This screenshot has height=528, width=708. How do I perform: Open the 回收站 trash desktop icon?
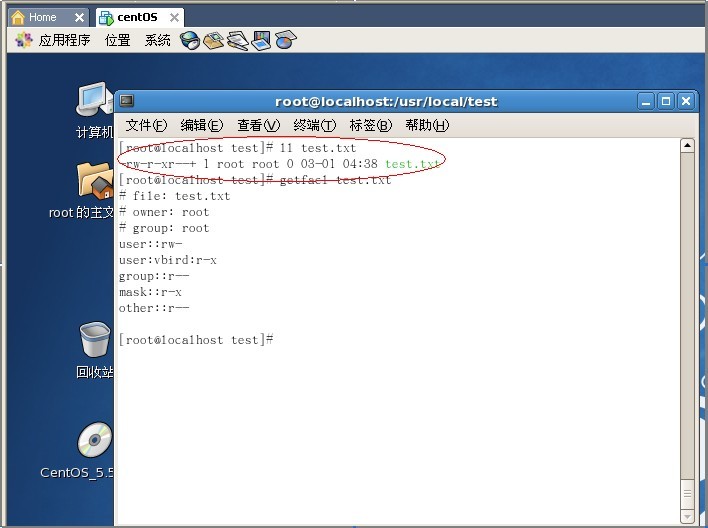[94, 350]
